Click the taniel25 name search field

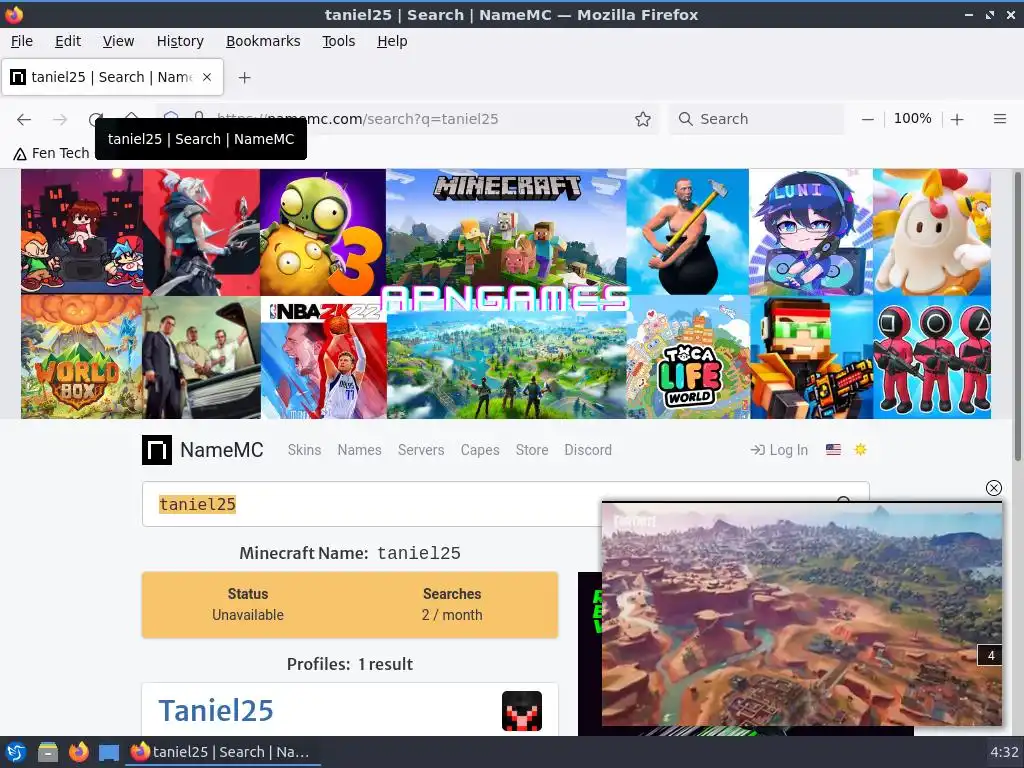point(372,504)
